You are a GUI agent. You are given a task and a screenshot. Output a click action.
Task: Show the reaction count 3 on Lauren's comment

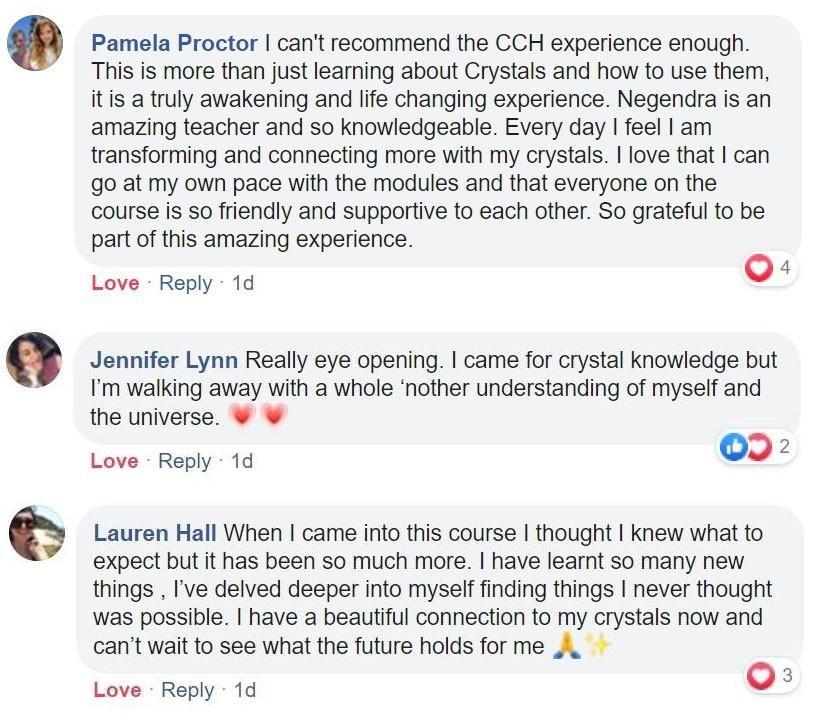click(x=787, y=676)
